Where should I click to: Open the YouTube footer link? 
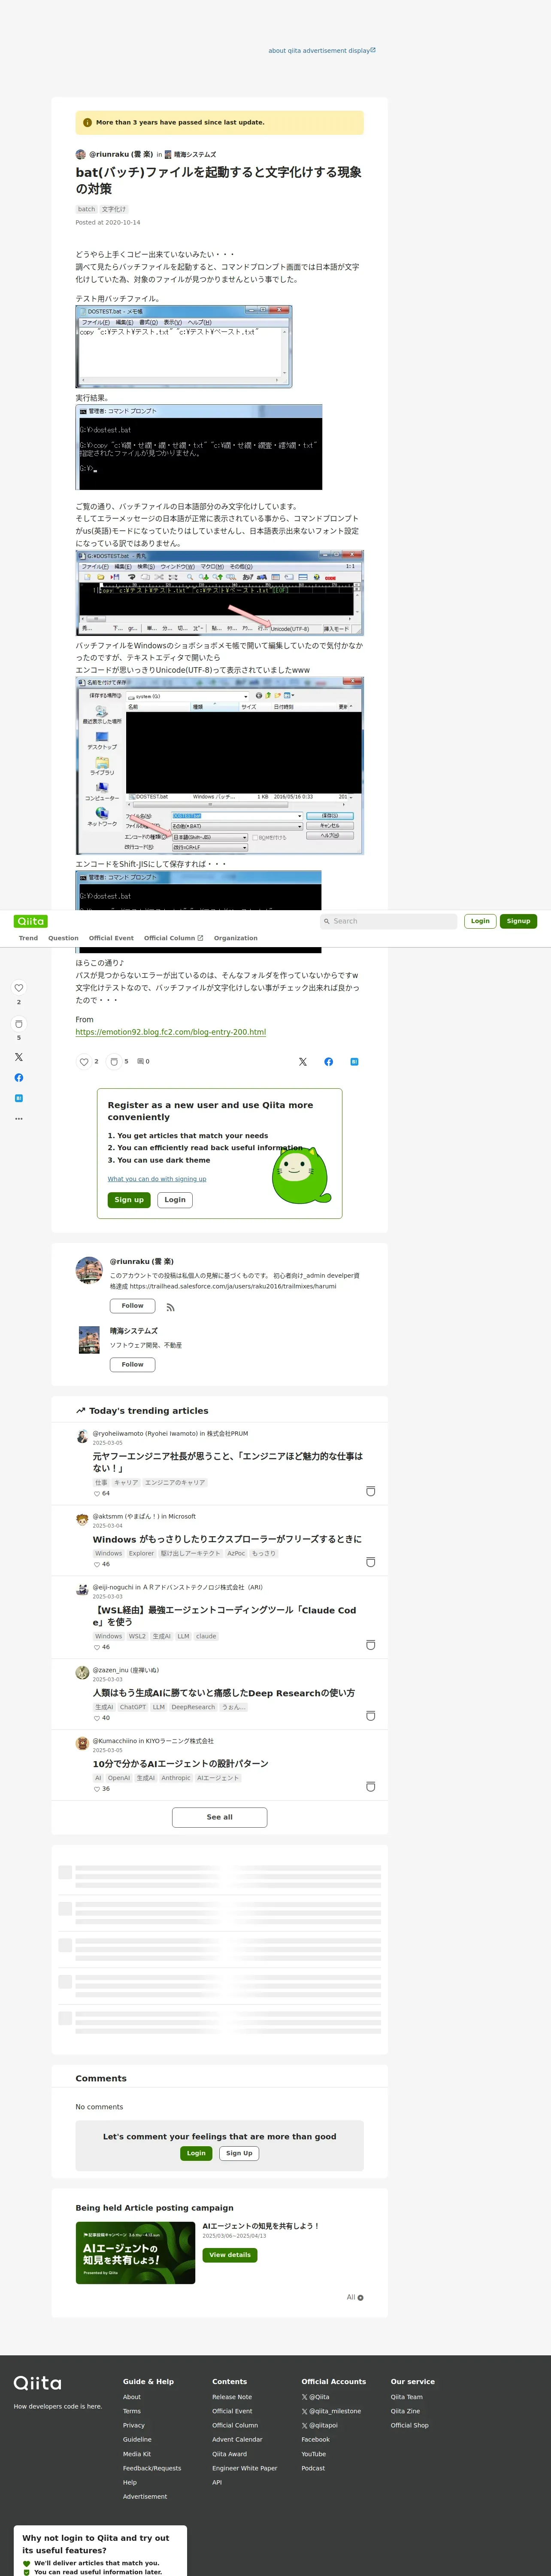pyautogui.click(x=314, y=2454)
